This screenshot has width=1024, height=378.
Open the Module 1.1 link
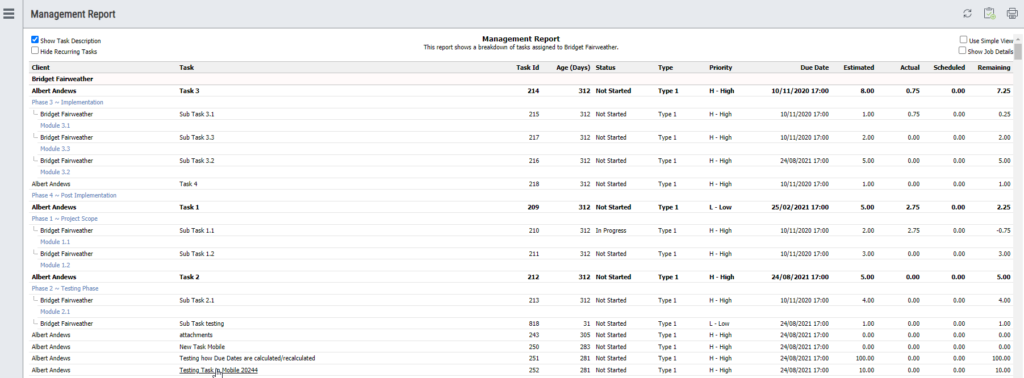click(x=55, y=242)
